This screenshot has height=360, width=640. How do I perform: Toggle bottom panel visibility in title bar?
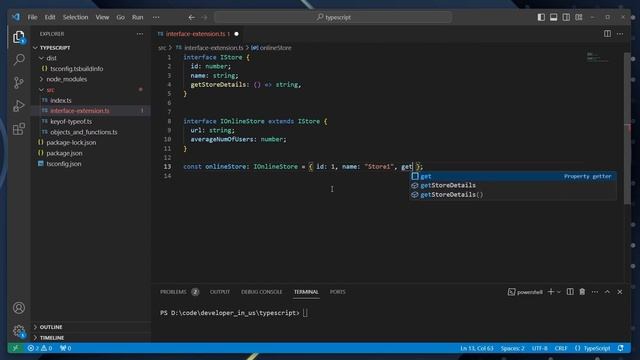click(553, 17)
